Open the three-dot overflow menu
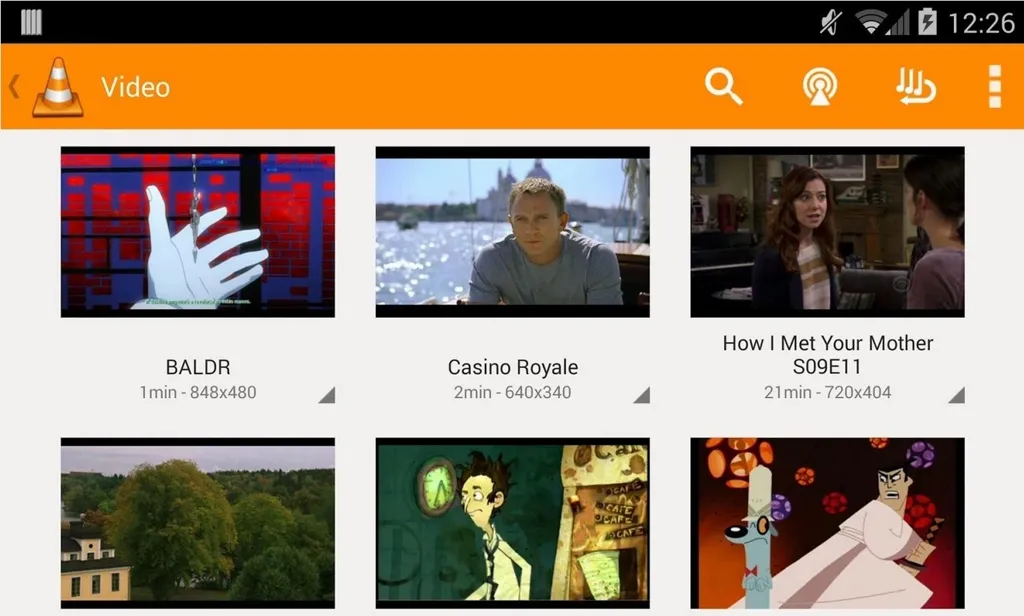Viewport: 1024px width, 616px height. (x=995, y=86)
